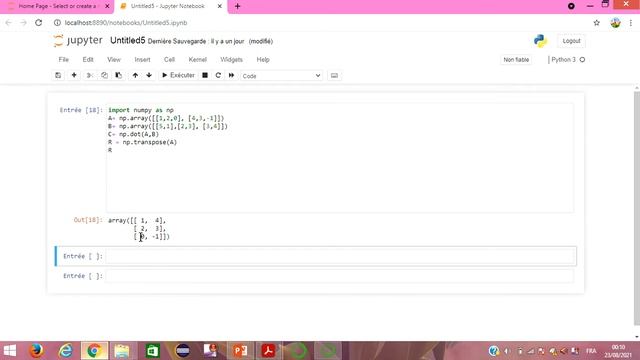The width and height of the screenshot is (640, 360).
Task: Save the notebook with the floppy icon
Action: (x=58, y=76)
